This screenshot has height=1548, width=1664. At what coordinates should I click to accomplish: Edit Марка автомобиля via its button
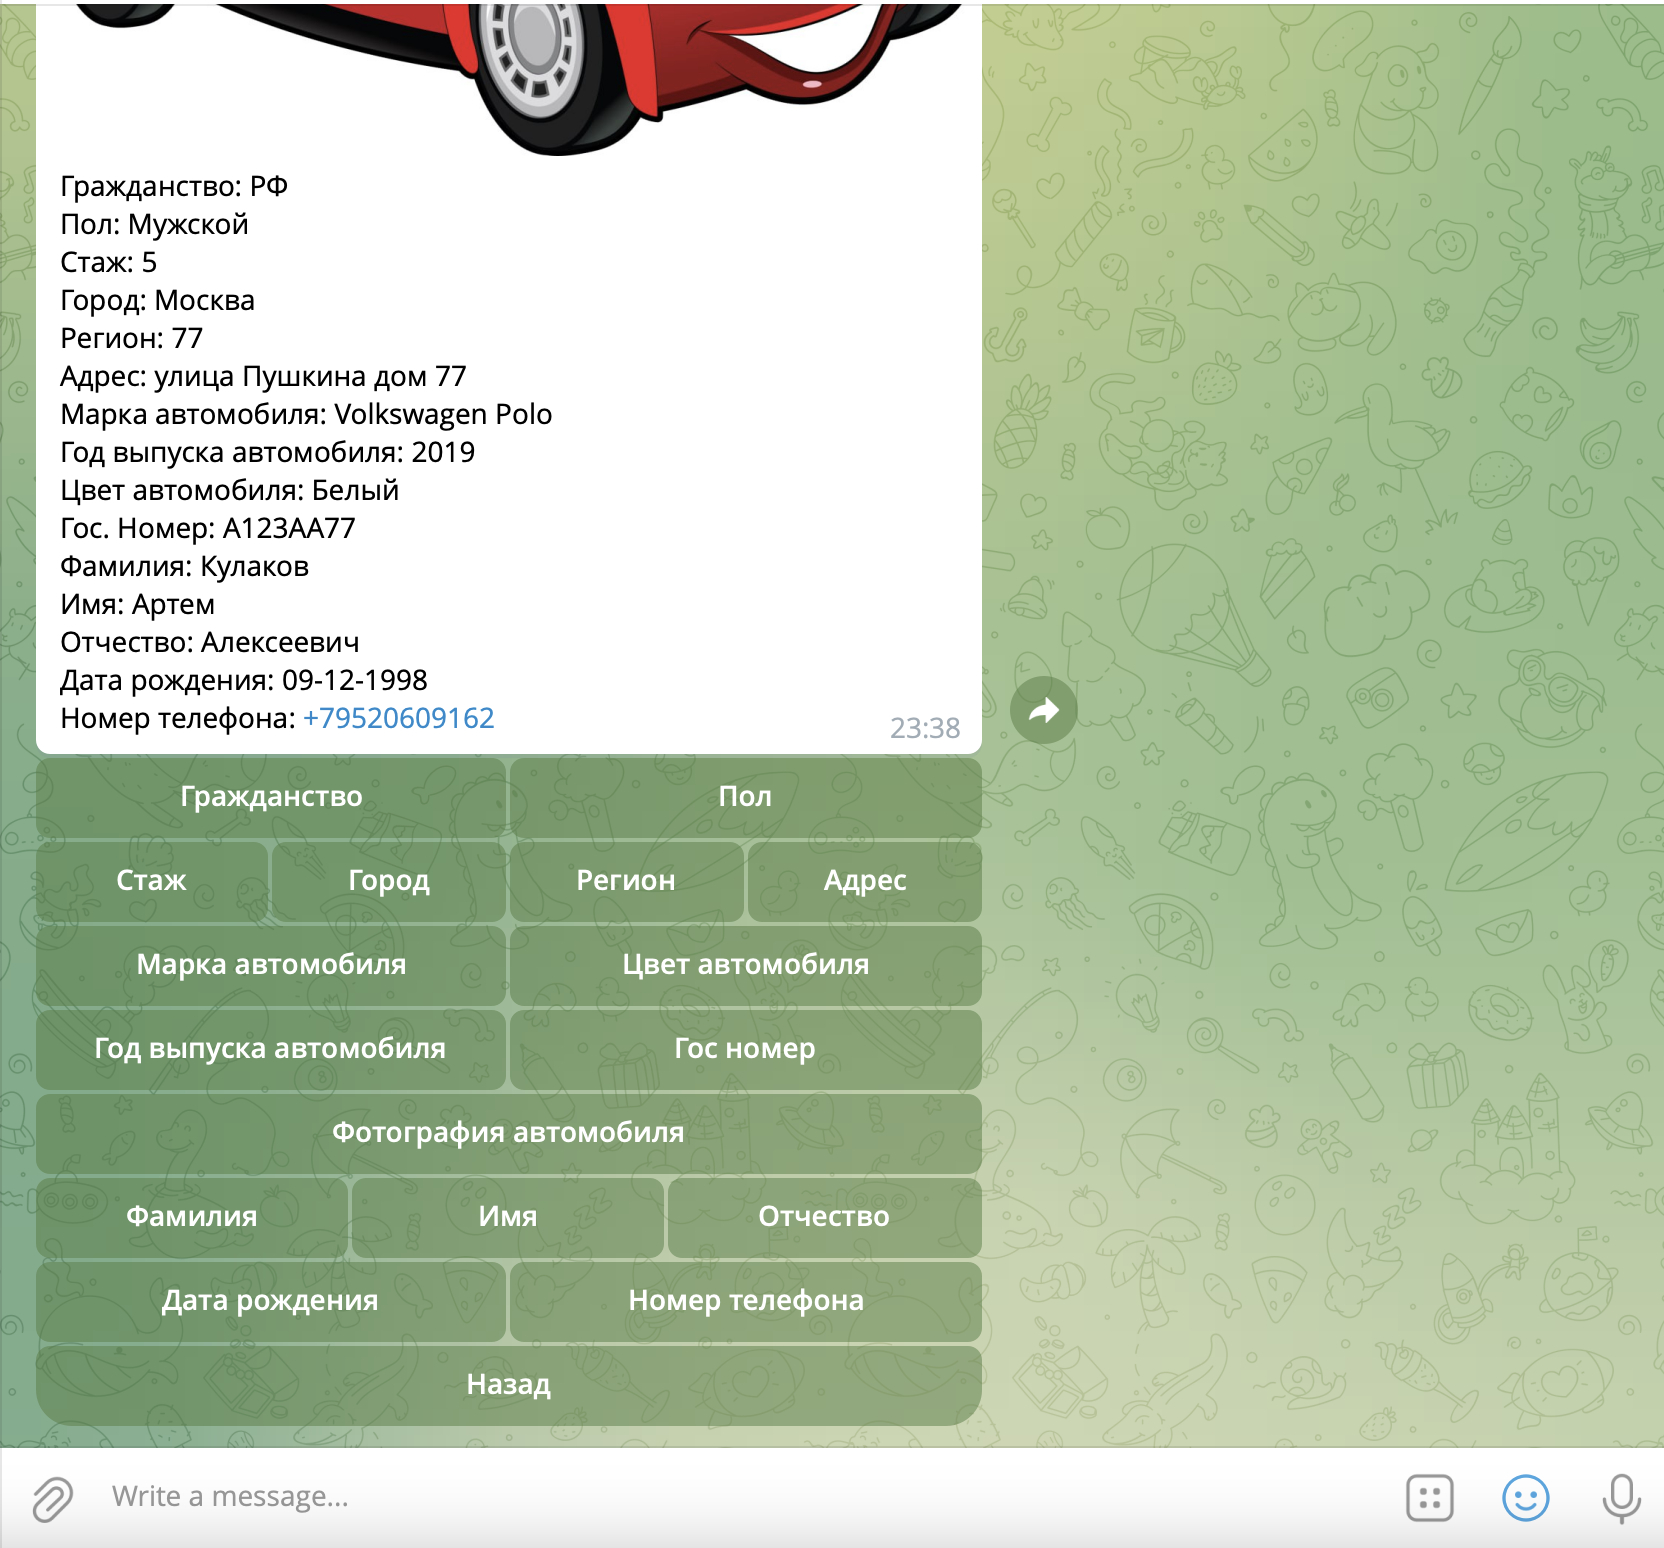tap(271, 965)
